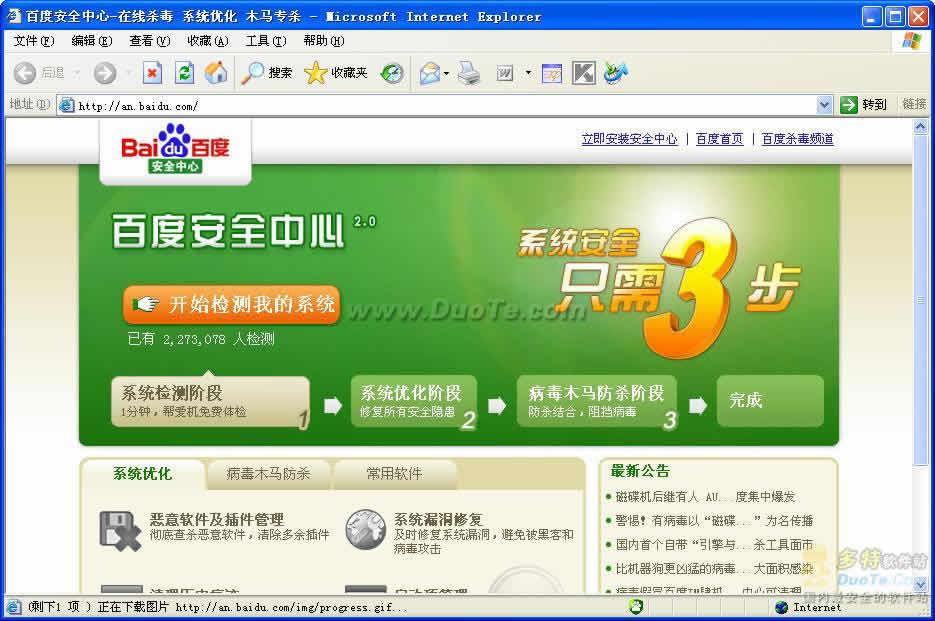Open the Forward button history dropdown arrow
Viewport: 935px width, 621px height.
click(x=129, y=73)
